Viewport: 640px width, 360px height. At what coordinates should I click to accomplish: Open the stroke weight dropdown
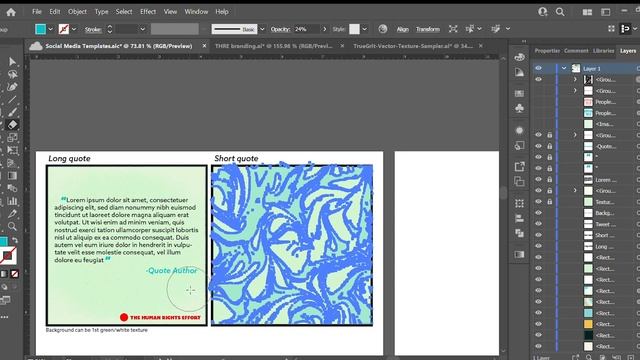(142, 29)
